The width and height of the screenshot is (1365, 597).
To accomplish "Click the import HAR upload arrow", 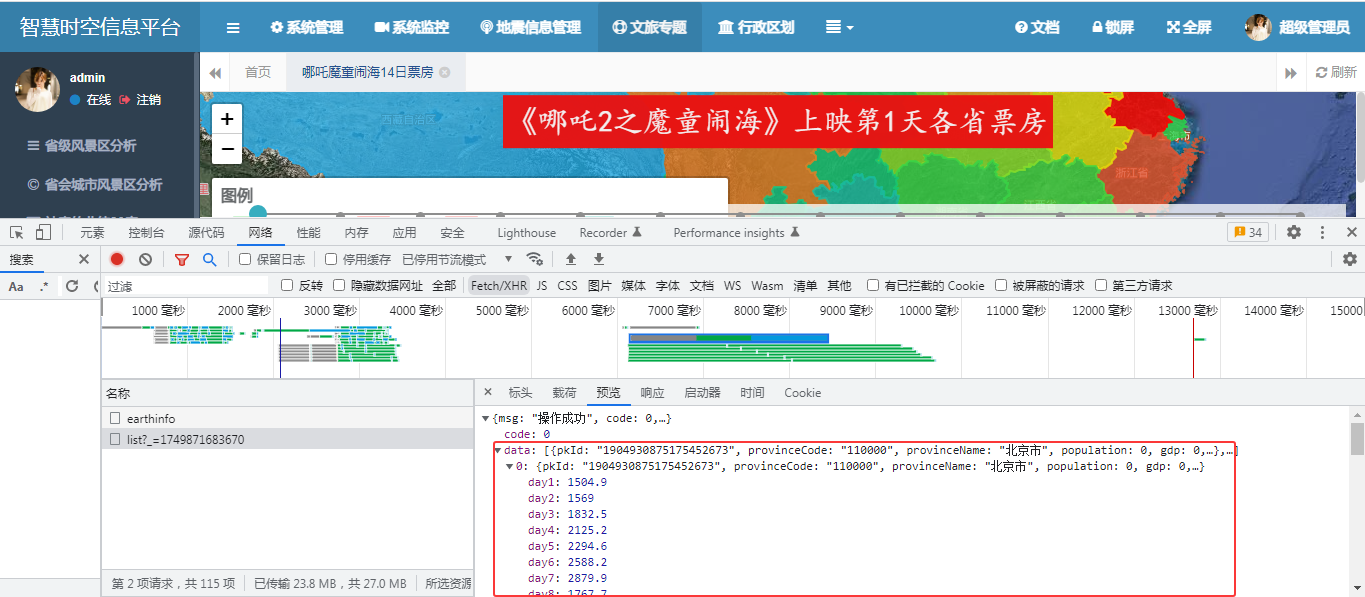I will tap(571, 259).
